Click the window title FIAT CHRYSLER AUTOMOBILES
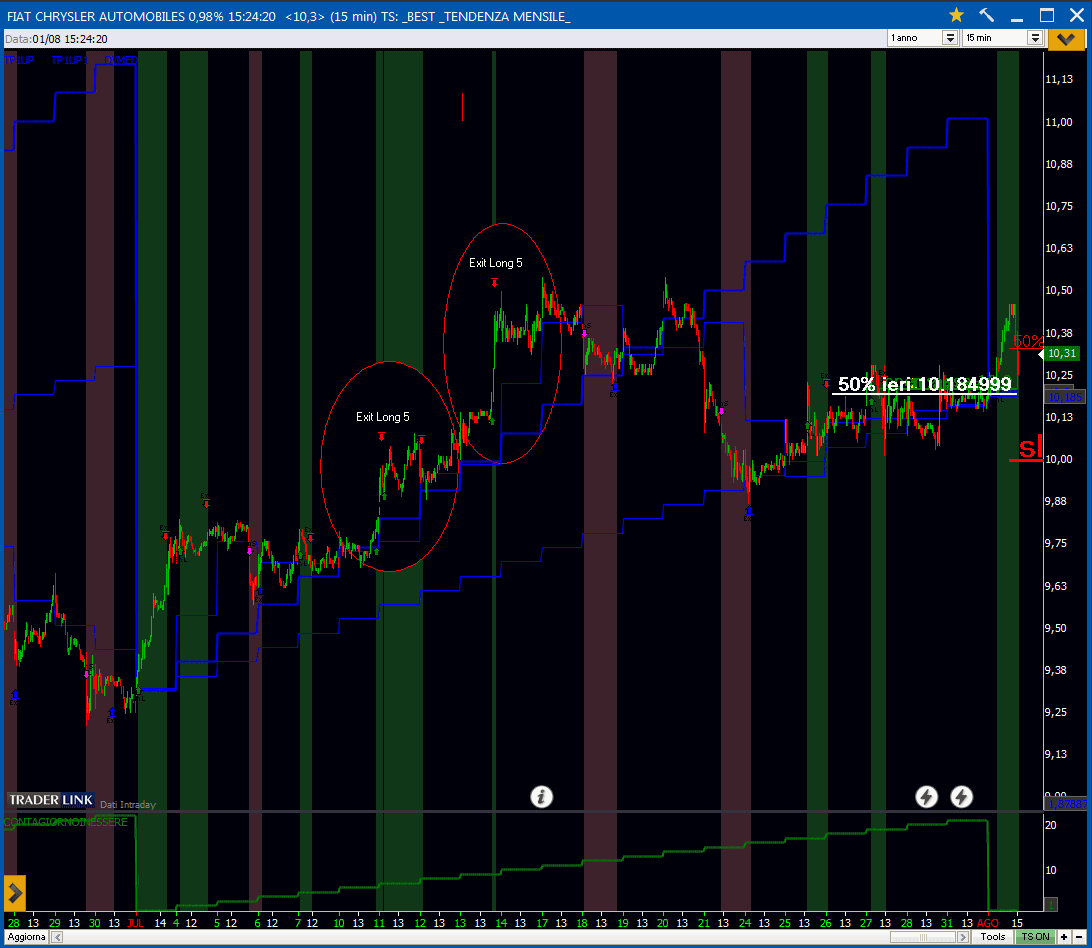1092x948 pixels. tap(95, 16)
